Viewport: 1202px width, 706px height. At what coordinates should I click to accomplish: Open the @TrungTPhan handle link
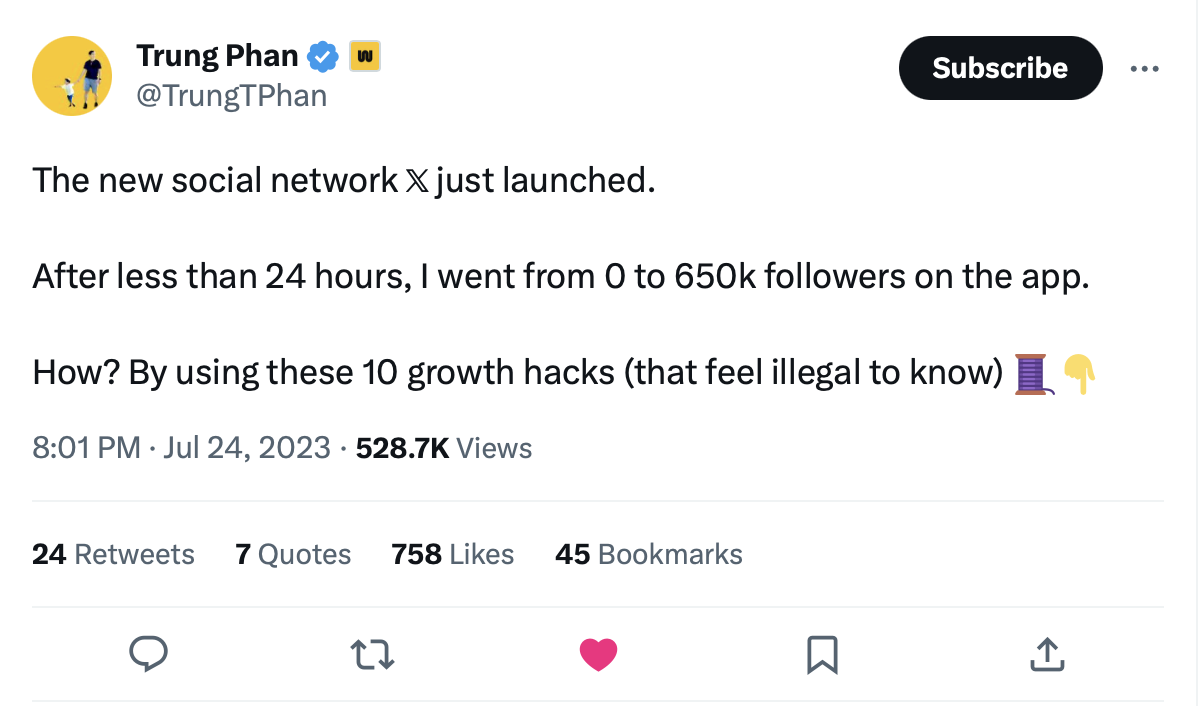click(231, 96)
